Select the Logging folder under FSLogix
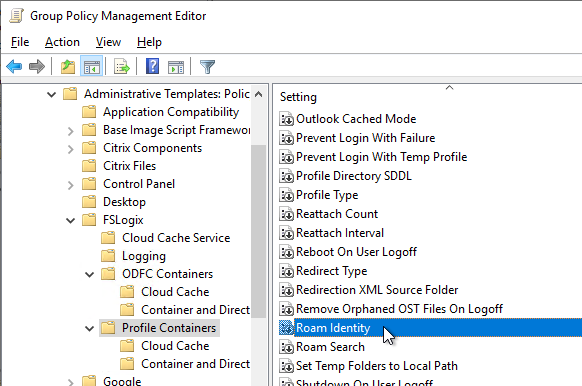 pyautogui.click(x=144, y=256)
